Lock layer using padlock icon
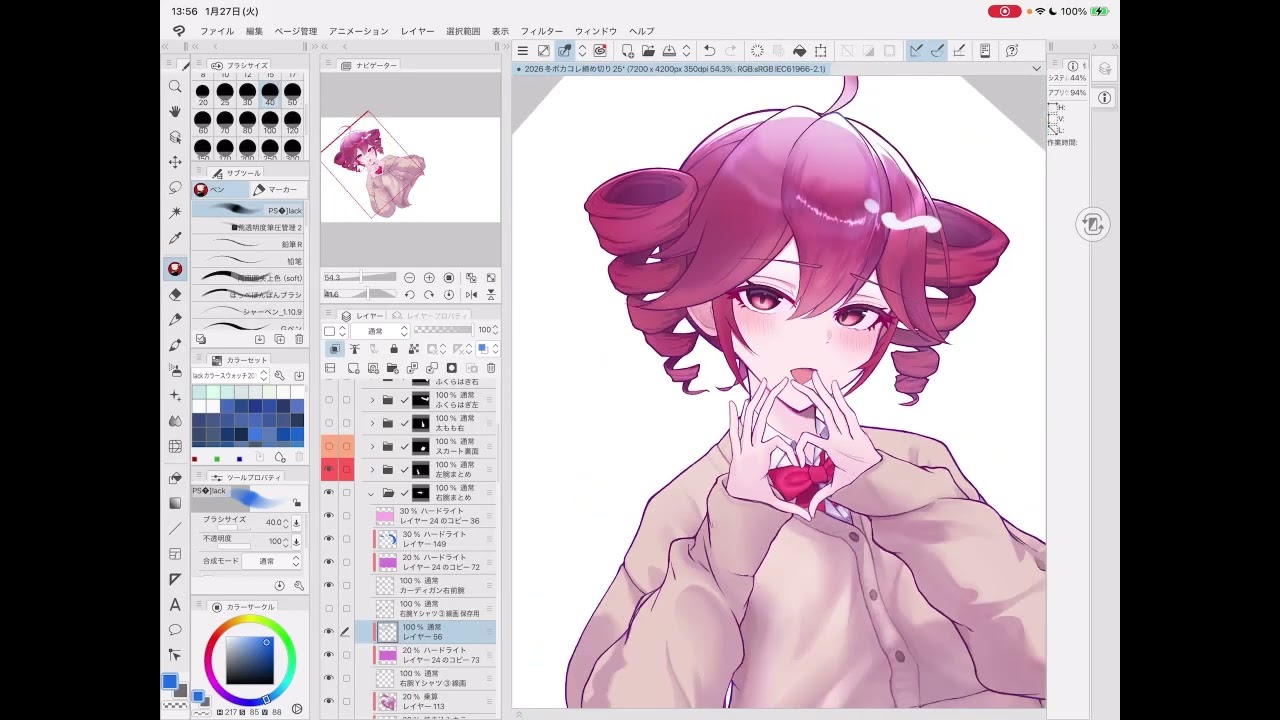 coord(394,349)
